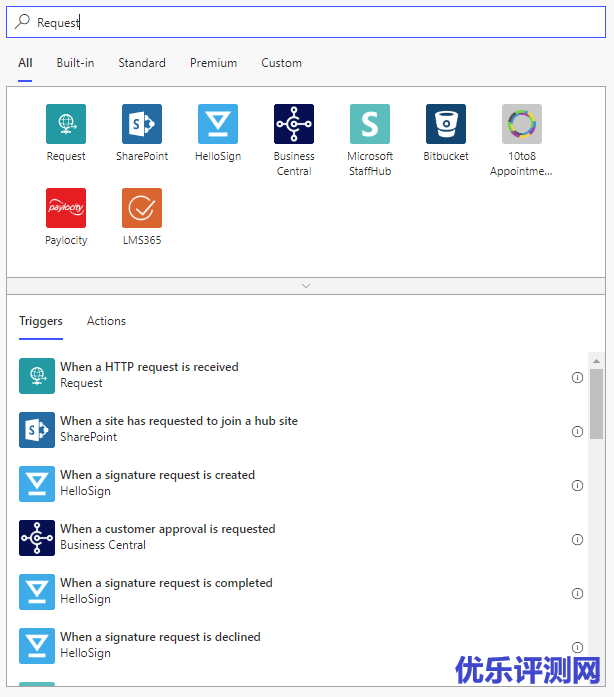Click HelloSign icon beside signature completed trigger

tap(37, 592)
